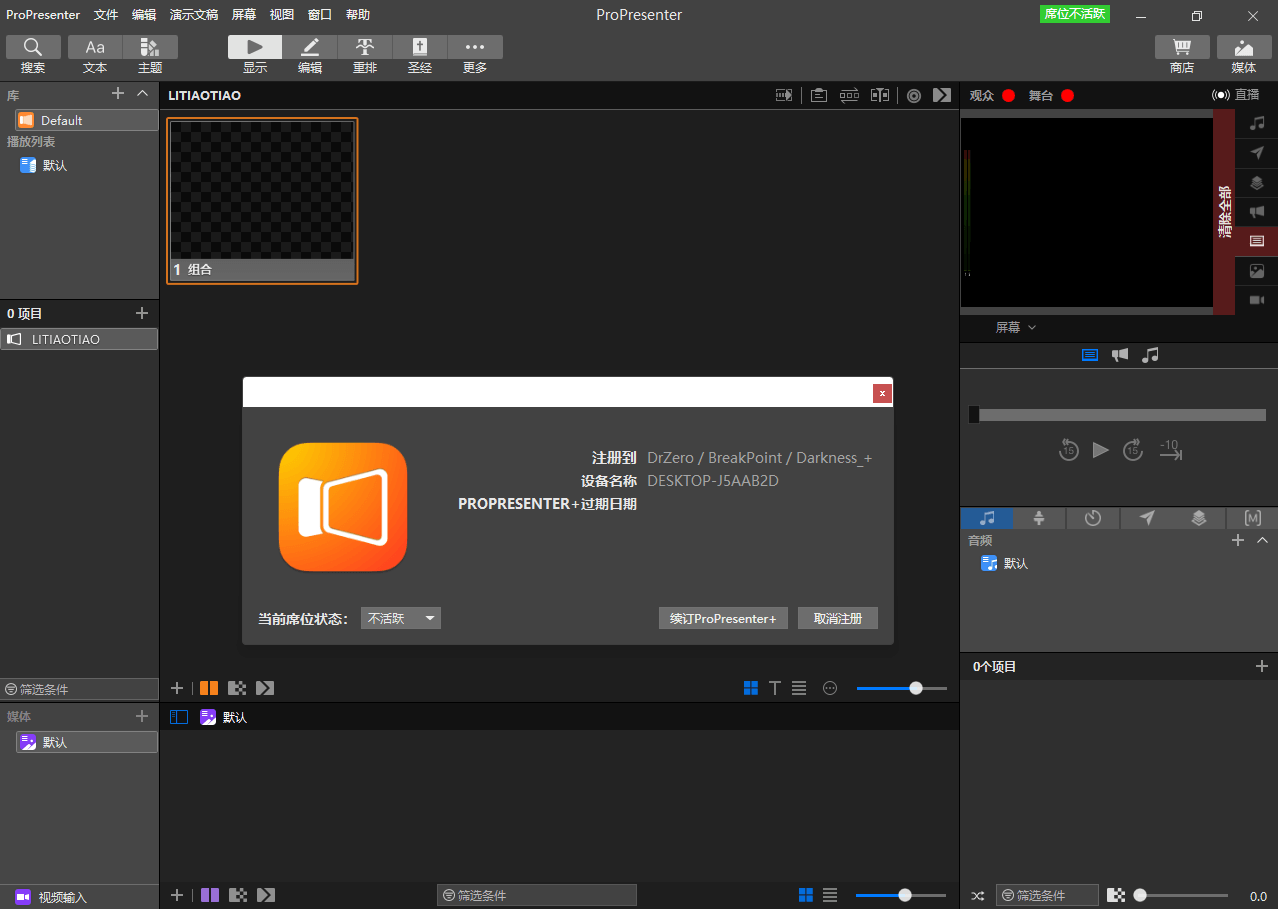
Task: Toggle the 观众 audience red indicator
Action: [x=1008, y=95]
